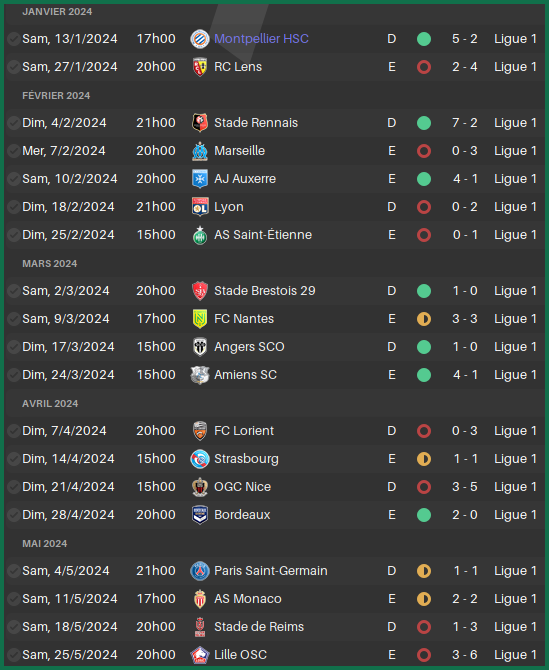The height and width of the screenshot is (670, 549).
Task: Select the Marseille club badge
Action: (200, 151)
